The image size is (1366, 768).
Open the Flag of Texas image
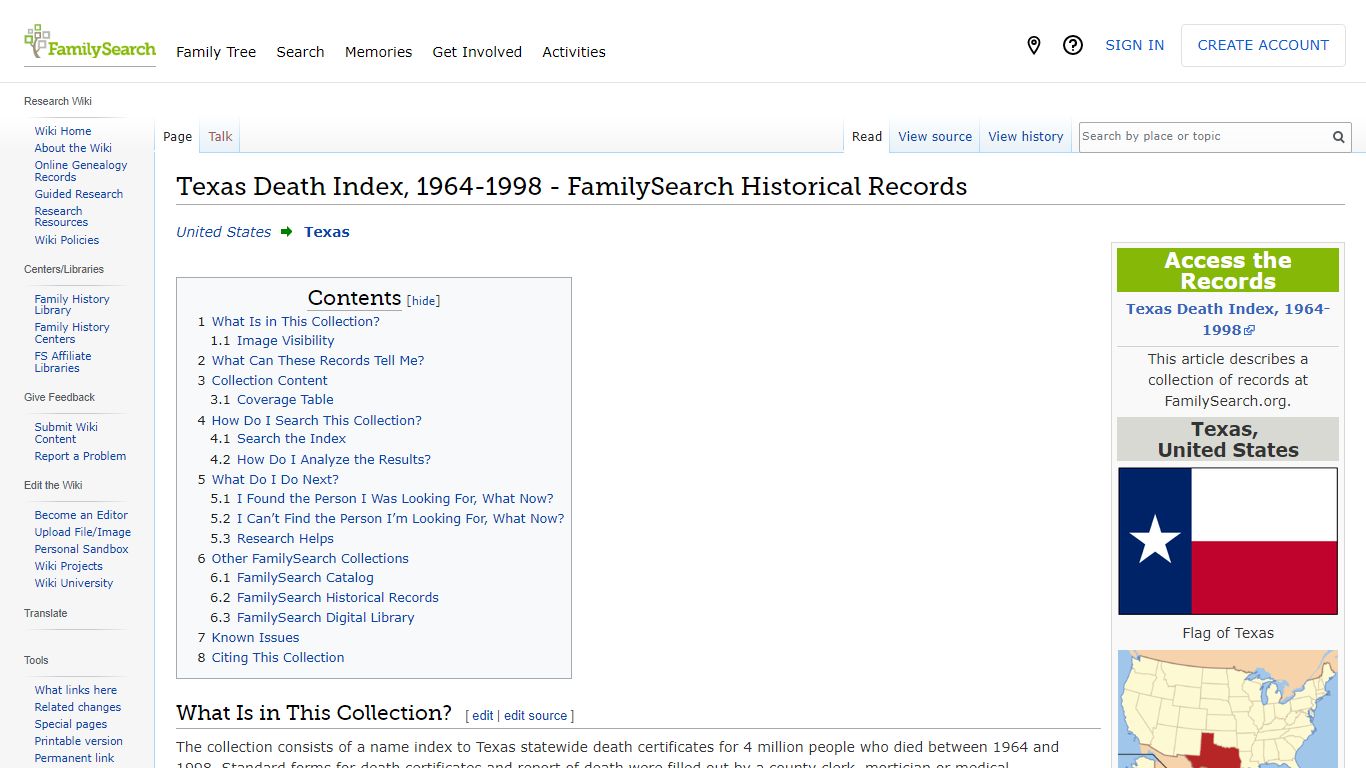pyautogui.click(x=1228, y=541)
